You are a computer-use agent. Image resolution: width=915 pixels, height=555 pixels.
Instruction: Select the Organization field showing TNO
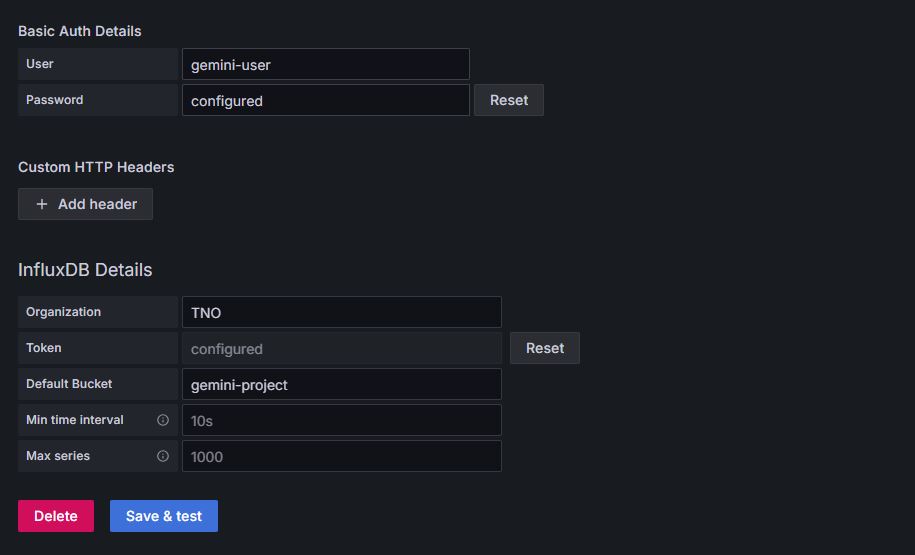pos(341,312)
